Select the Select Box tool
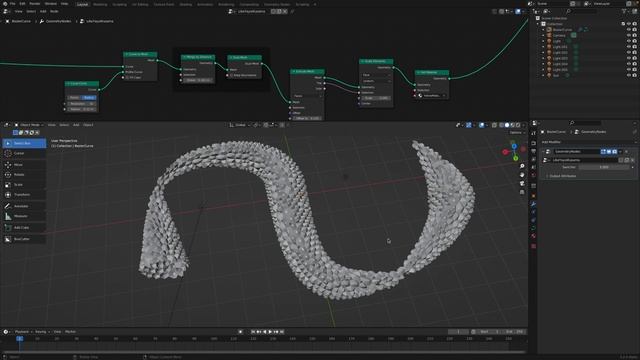This screenshot has height=360, width=640. [24, 143]
